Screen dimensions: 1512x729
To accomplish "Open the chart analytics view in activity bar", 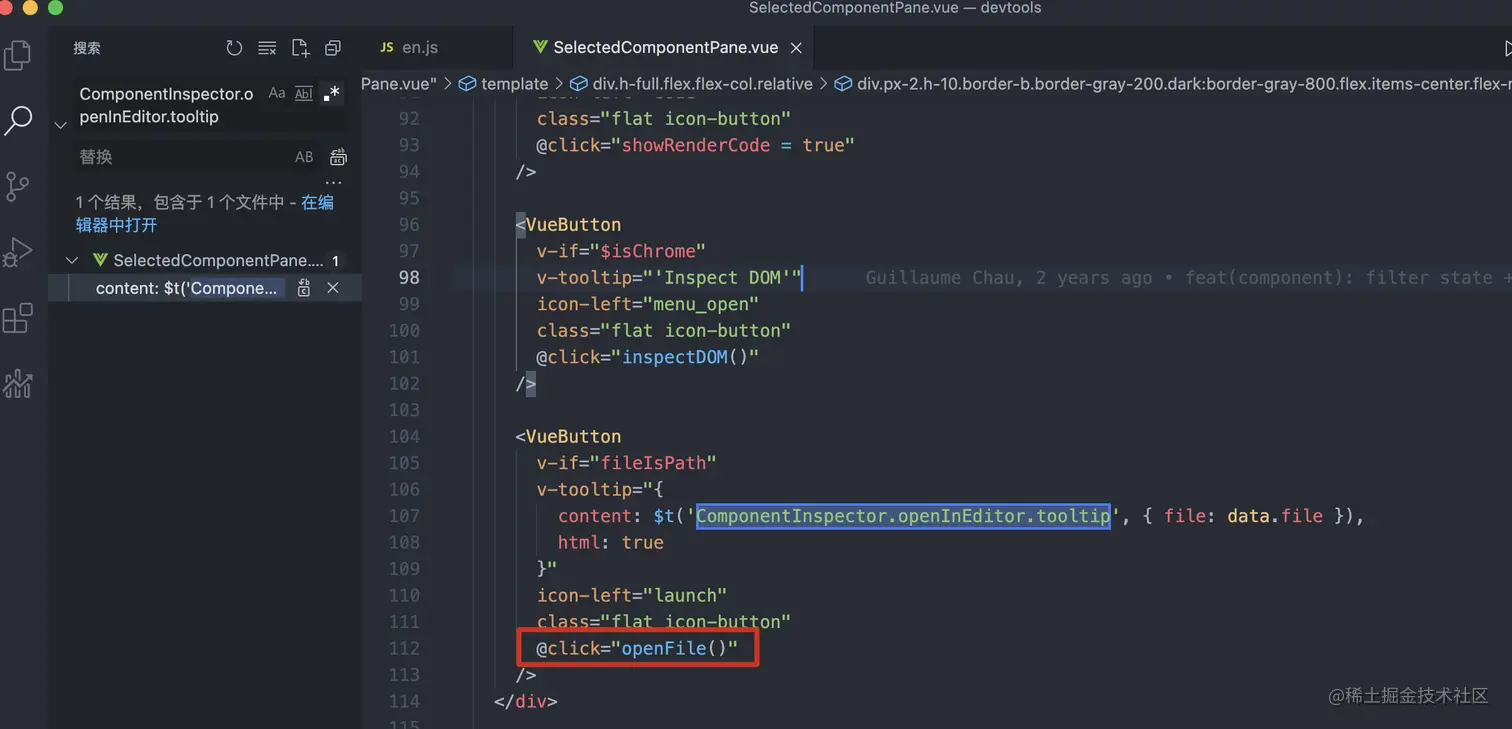I will [18, 383].
